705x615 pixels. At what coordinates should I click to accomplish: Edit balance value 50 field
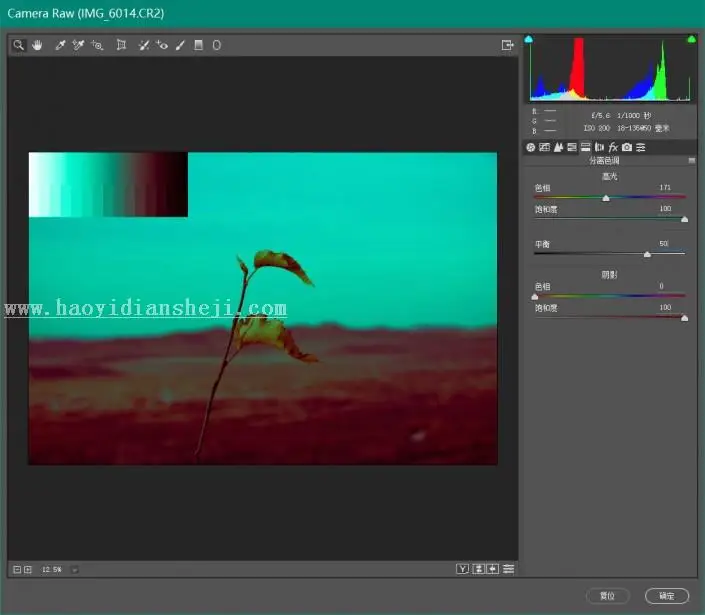tap(664, 244)
